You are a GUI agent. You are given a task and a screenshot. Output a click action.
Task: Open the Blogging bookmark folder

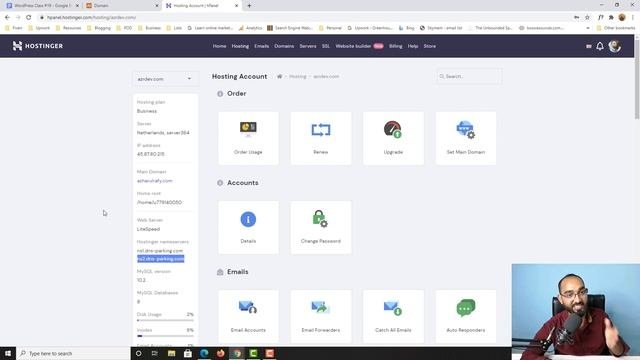[99, 28]
